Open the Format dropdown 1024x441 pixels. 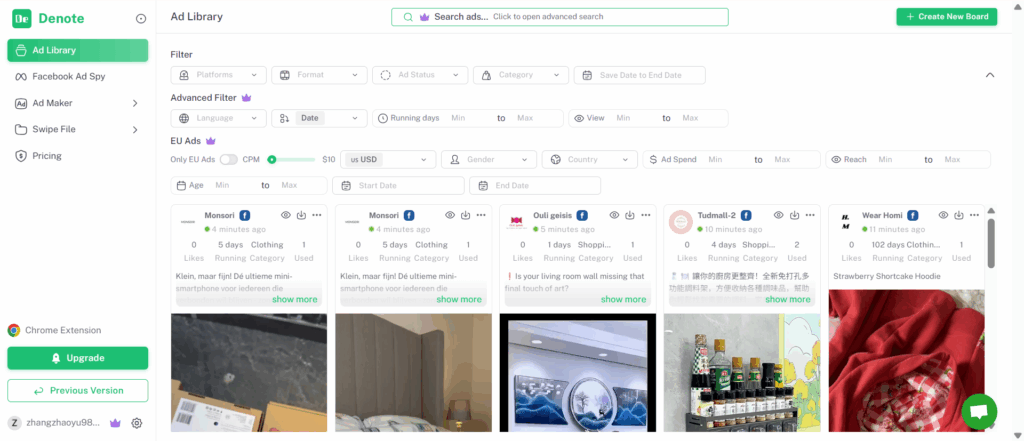pos(319,75)
